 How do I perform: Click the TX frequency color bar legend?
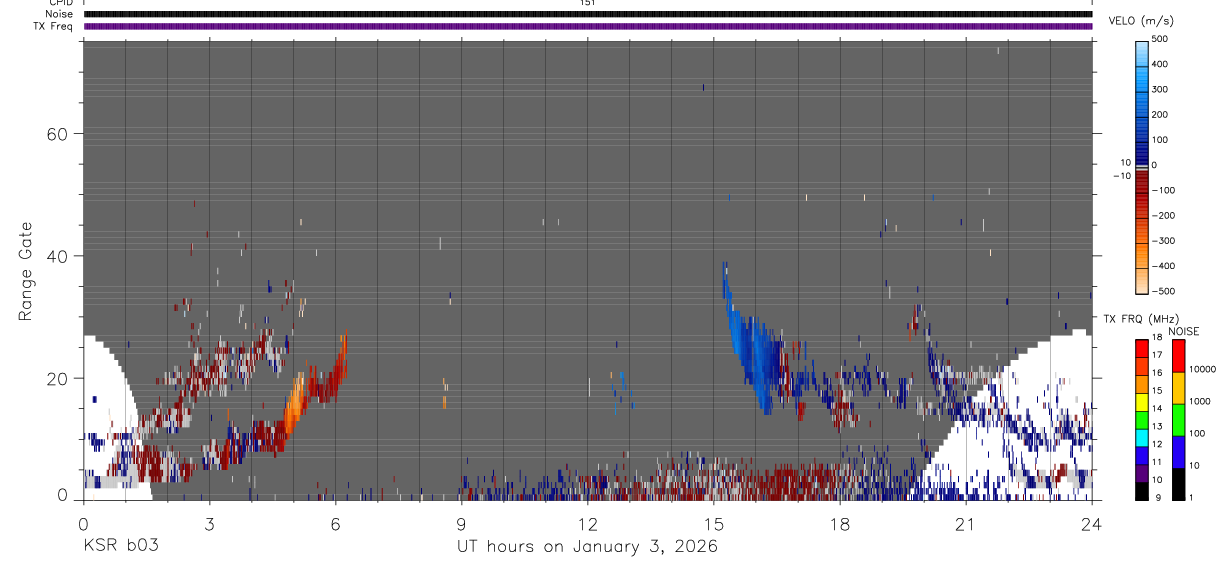coord(1142,419)
